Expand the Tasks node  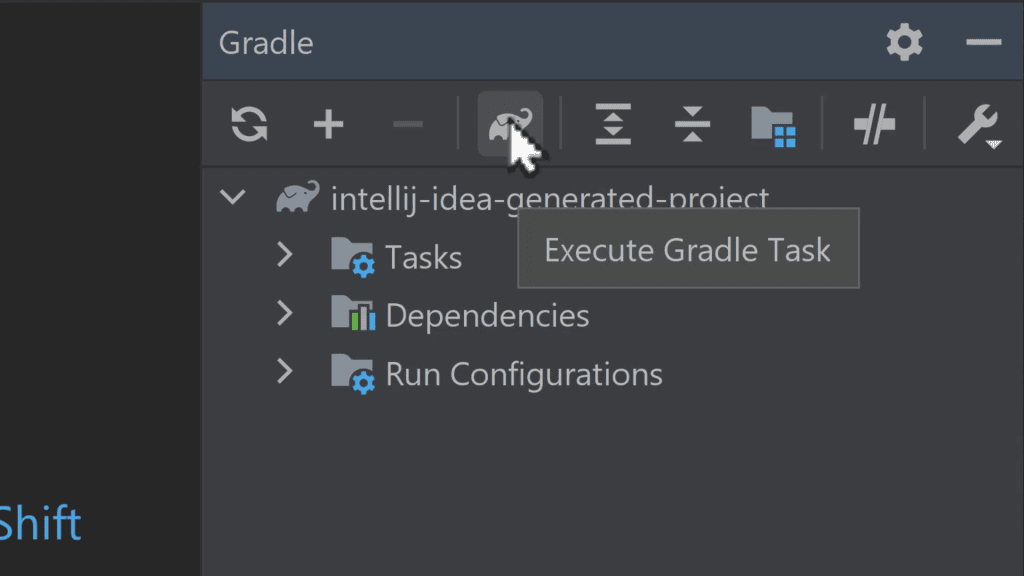285,255
